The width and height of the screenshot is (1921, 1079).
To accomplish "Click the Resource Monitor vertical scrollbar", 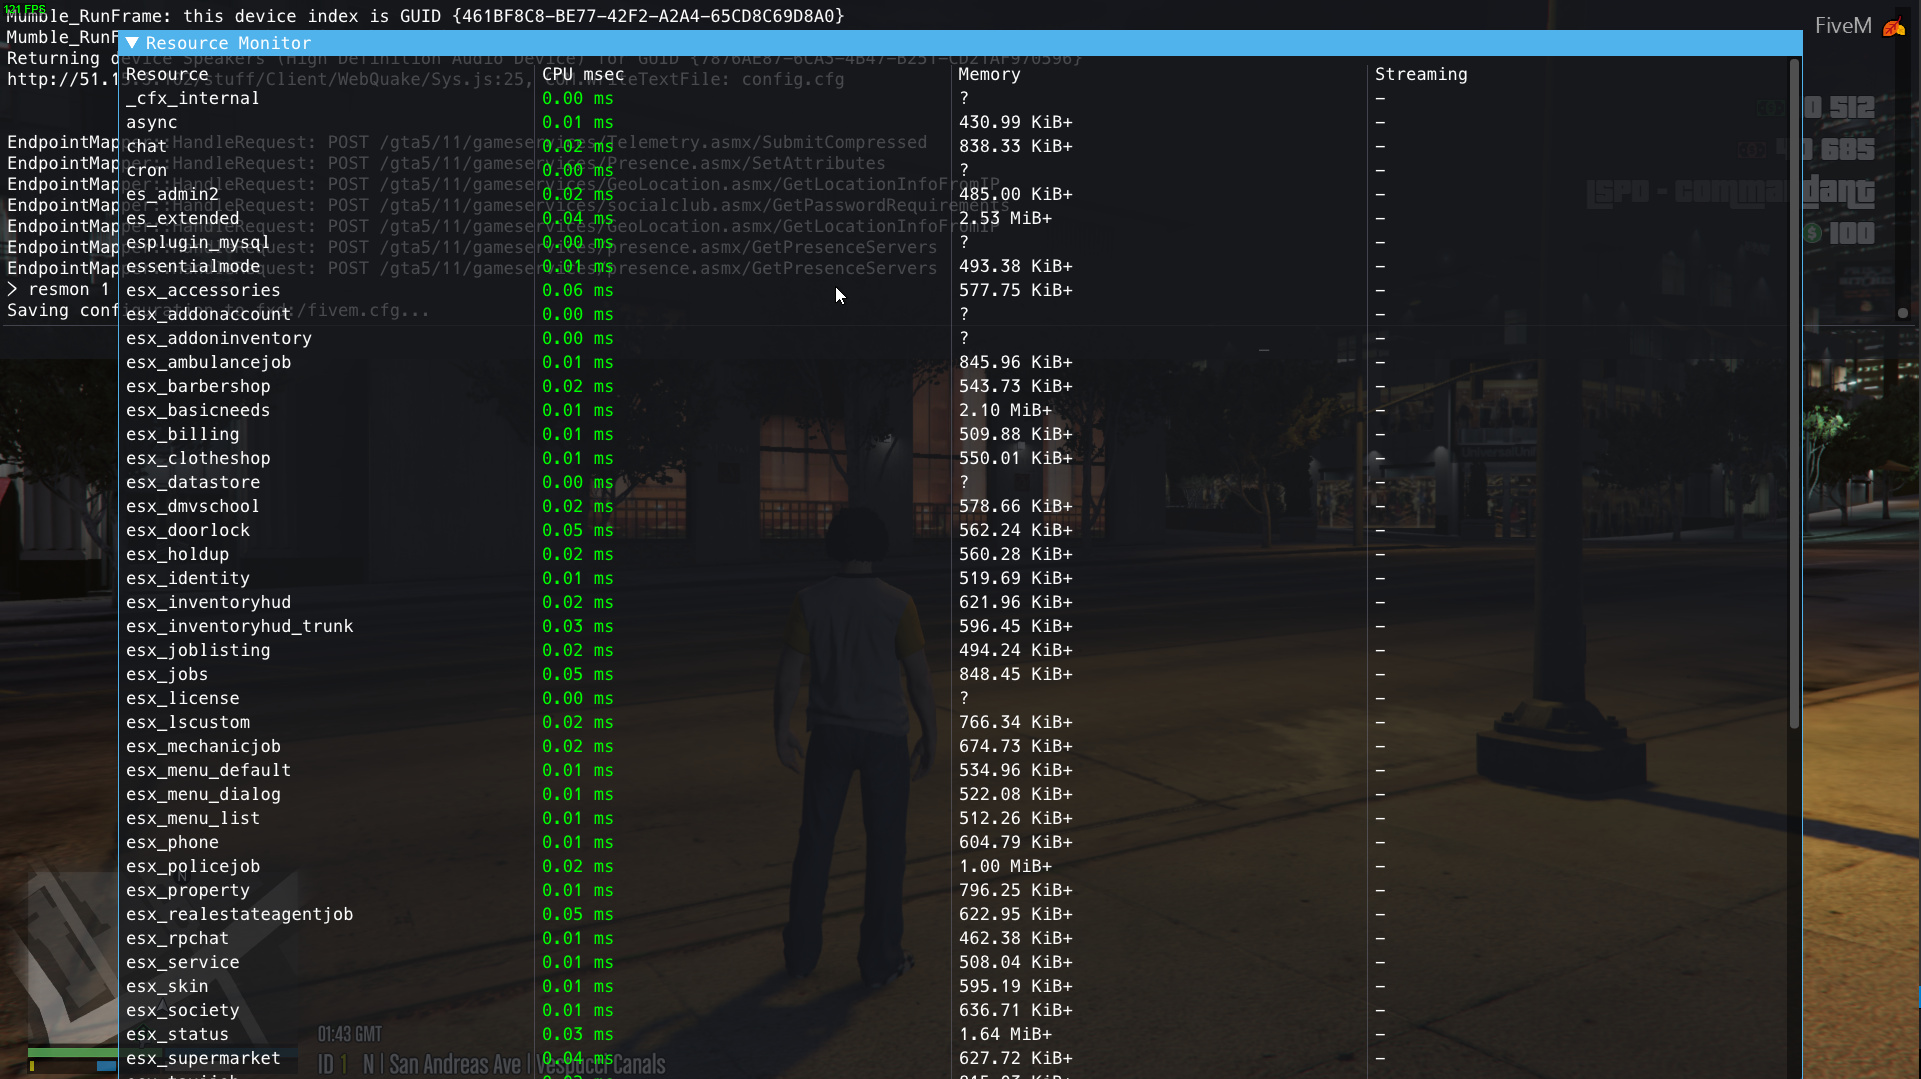I will tap(1794, 393).
